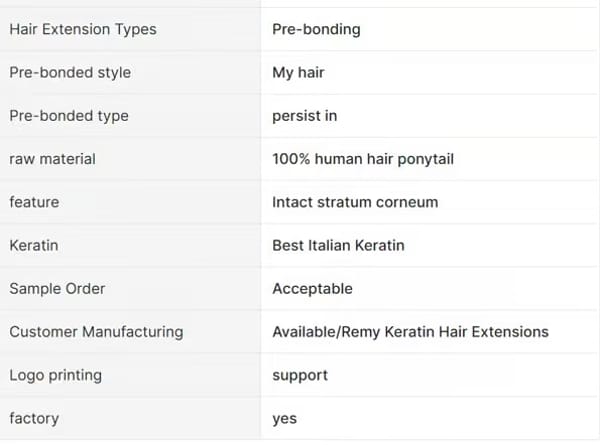
Task: Select the 'persist in' value
Action: point(304,116)
